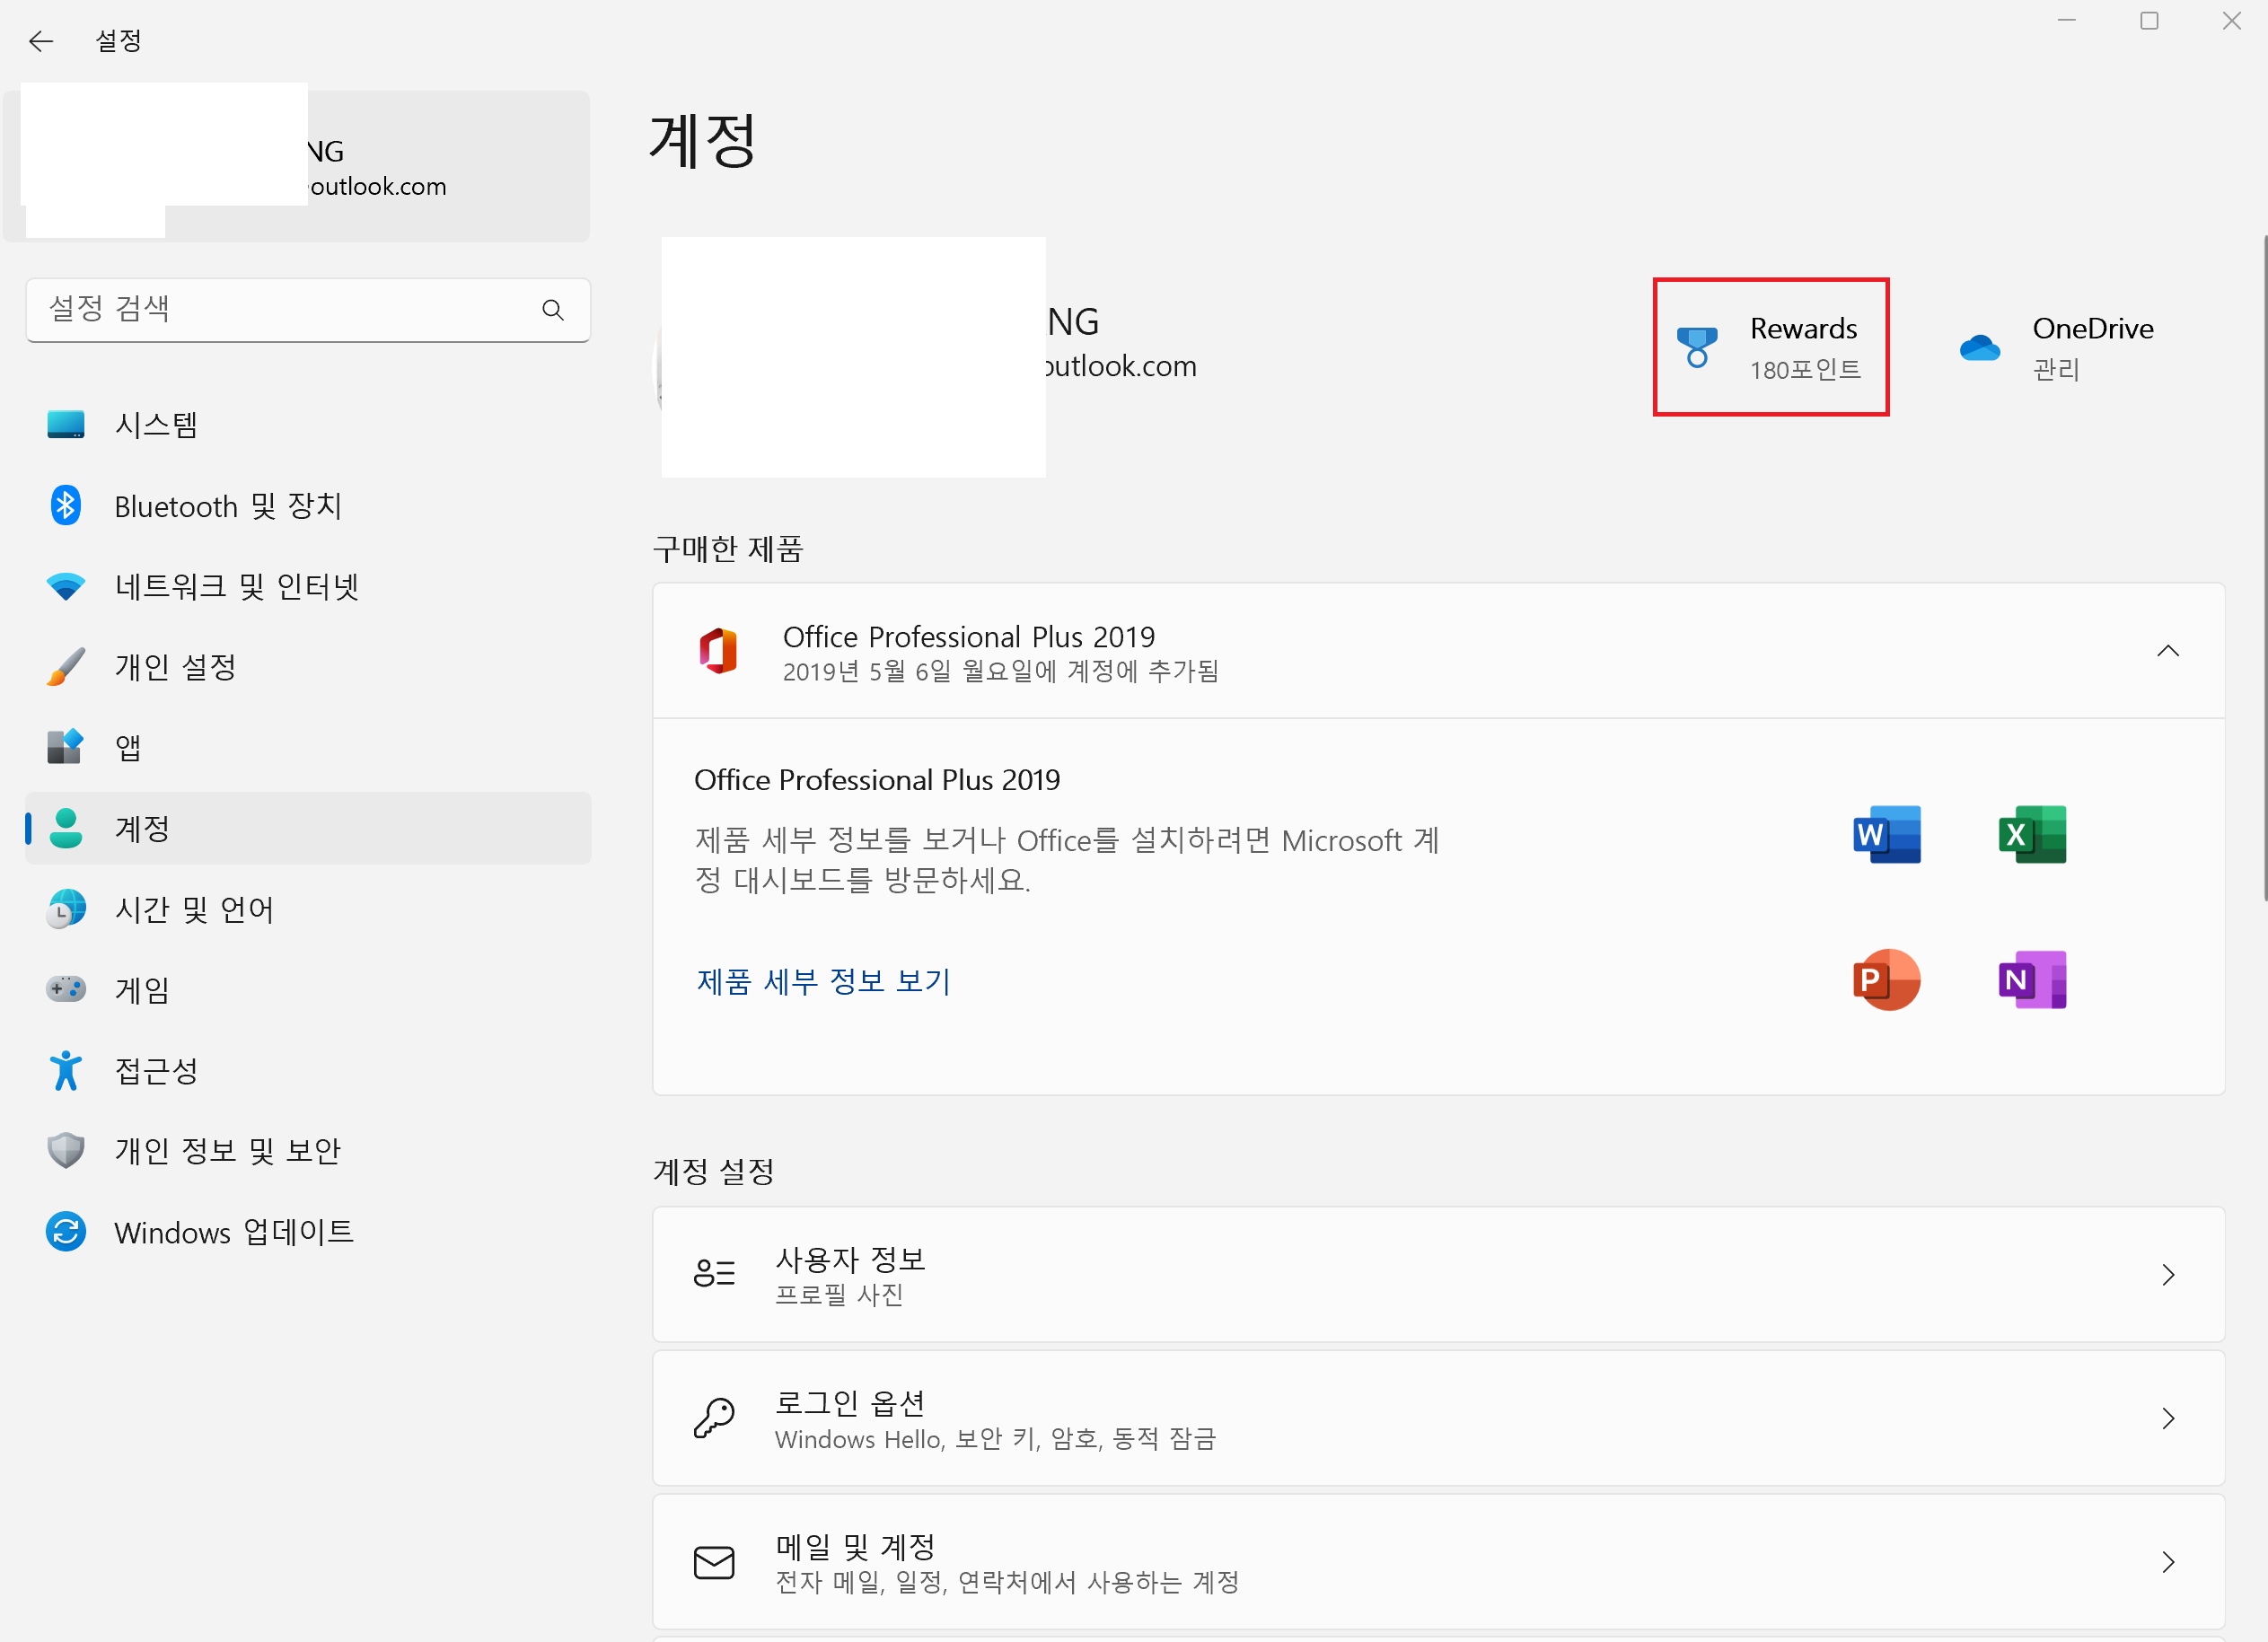Click the PowerPoint app icon
Screen dimensions: 2268x1642
[x=1886, y=979]
